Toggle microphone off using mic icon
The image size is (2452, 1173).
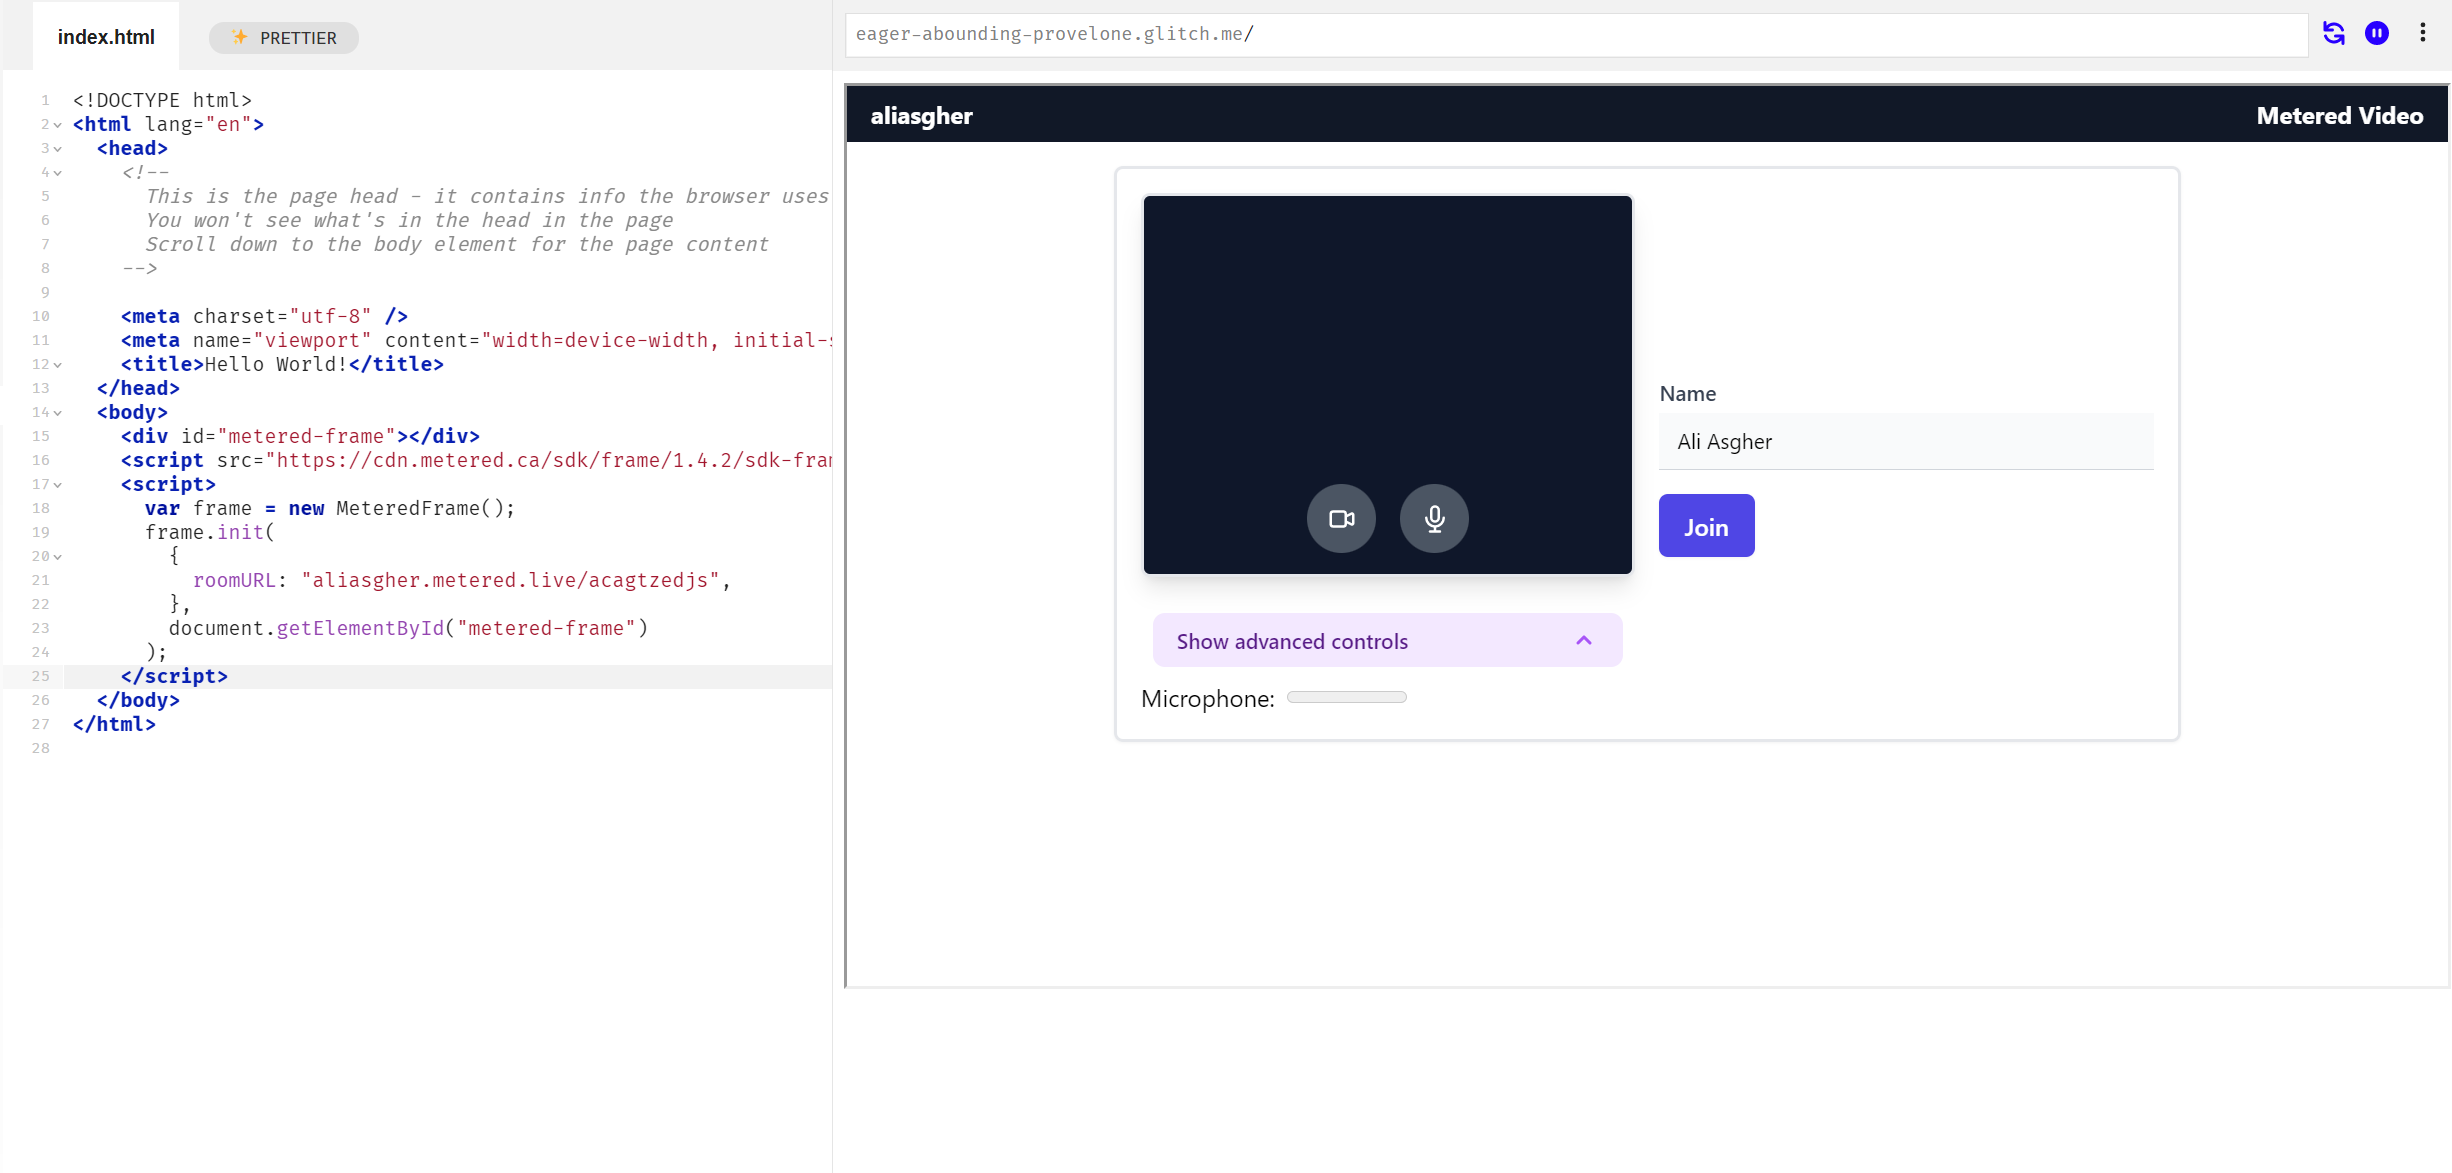(x=1431, y=518)
